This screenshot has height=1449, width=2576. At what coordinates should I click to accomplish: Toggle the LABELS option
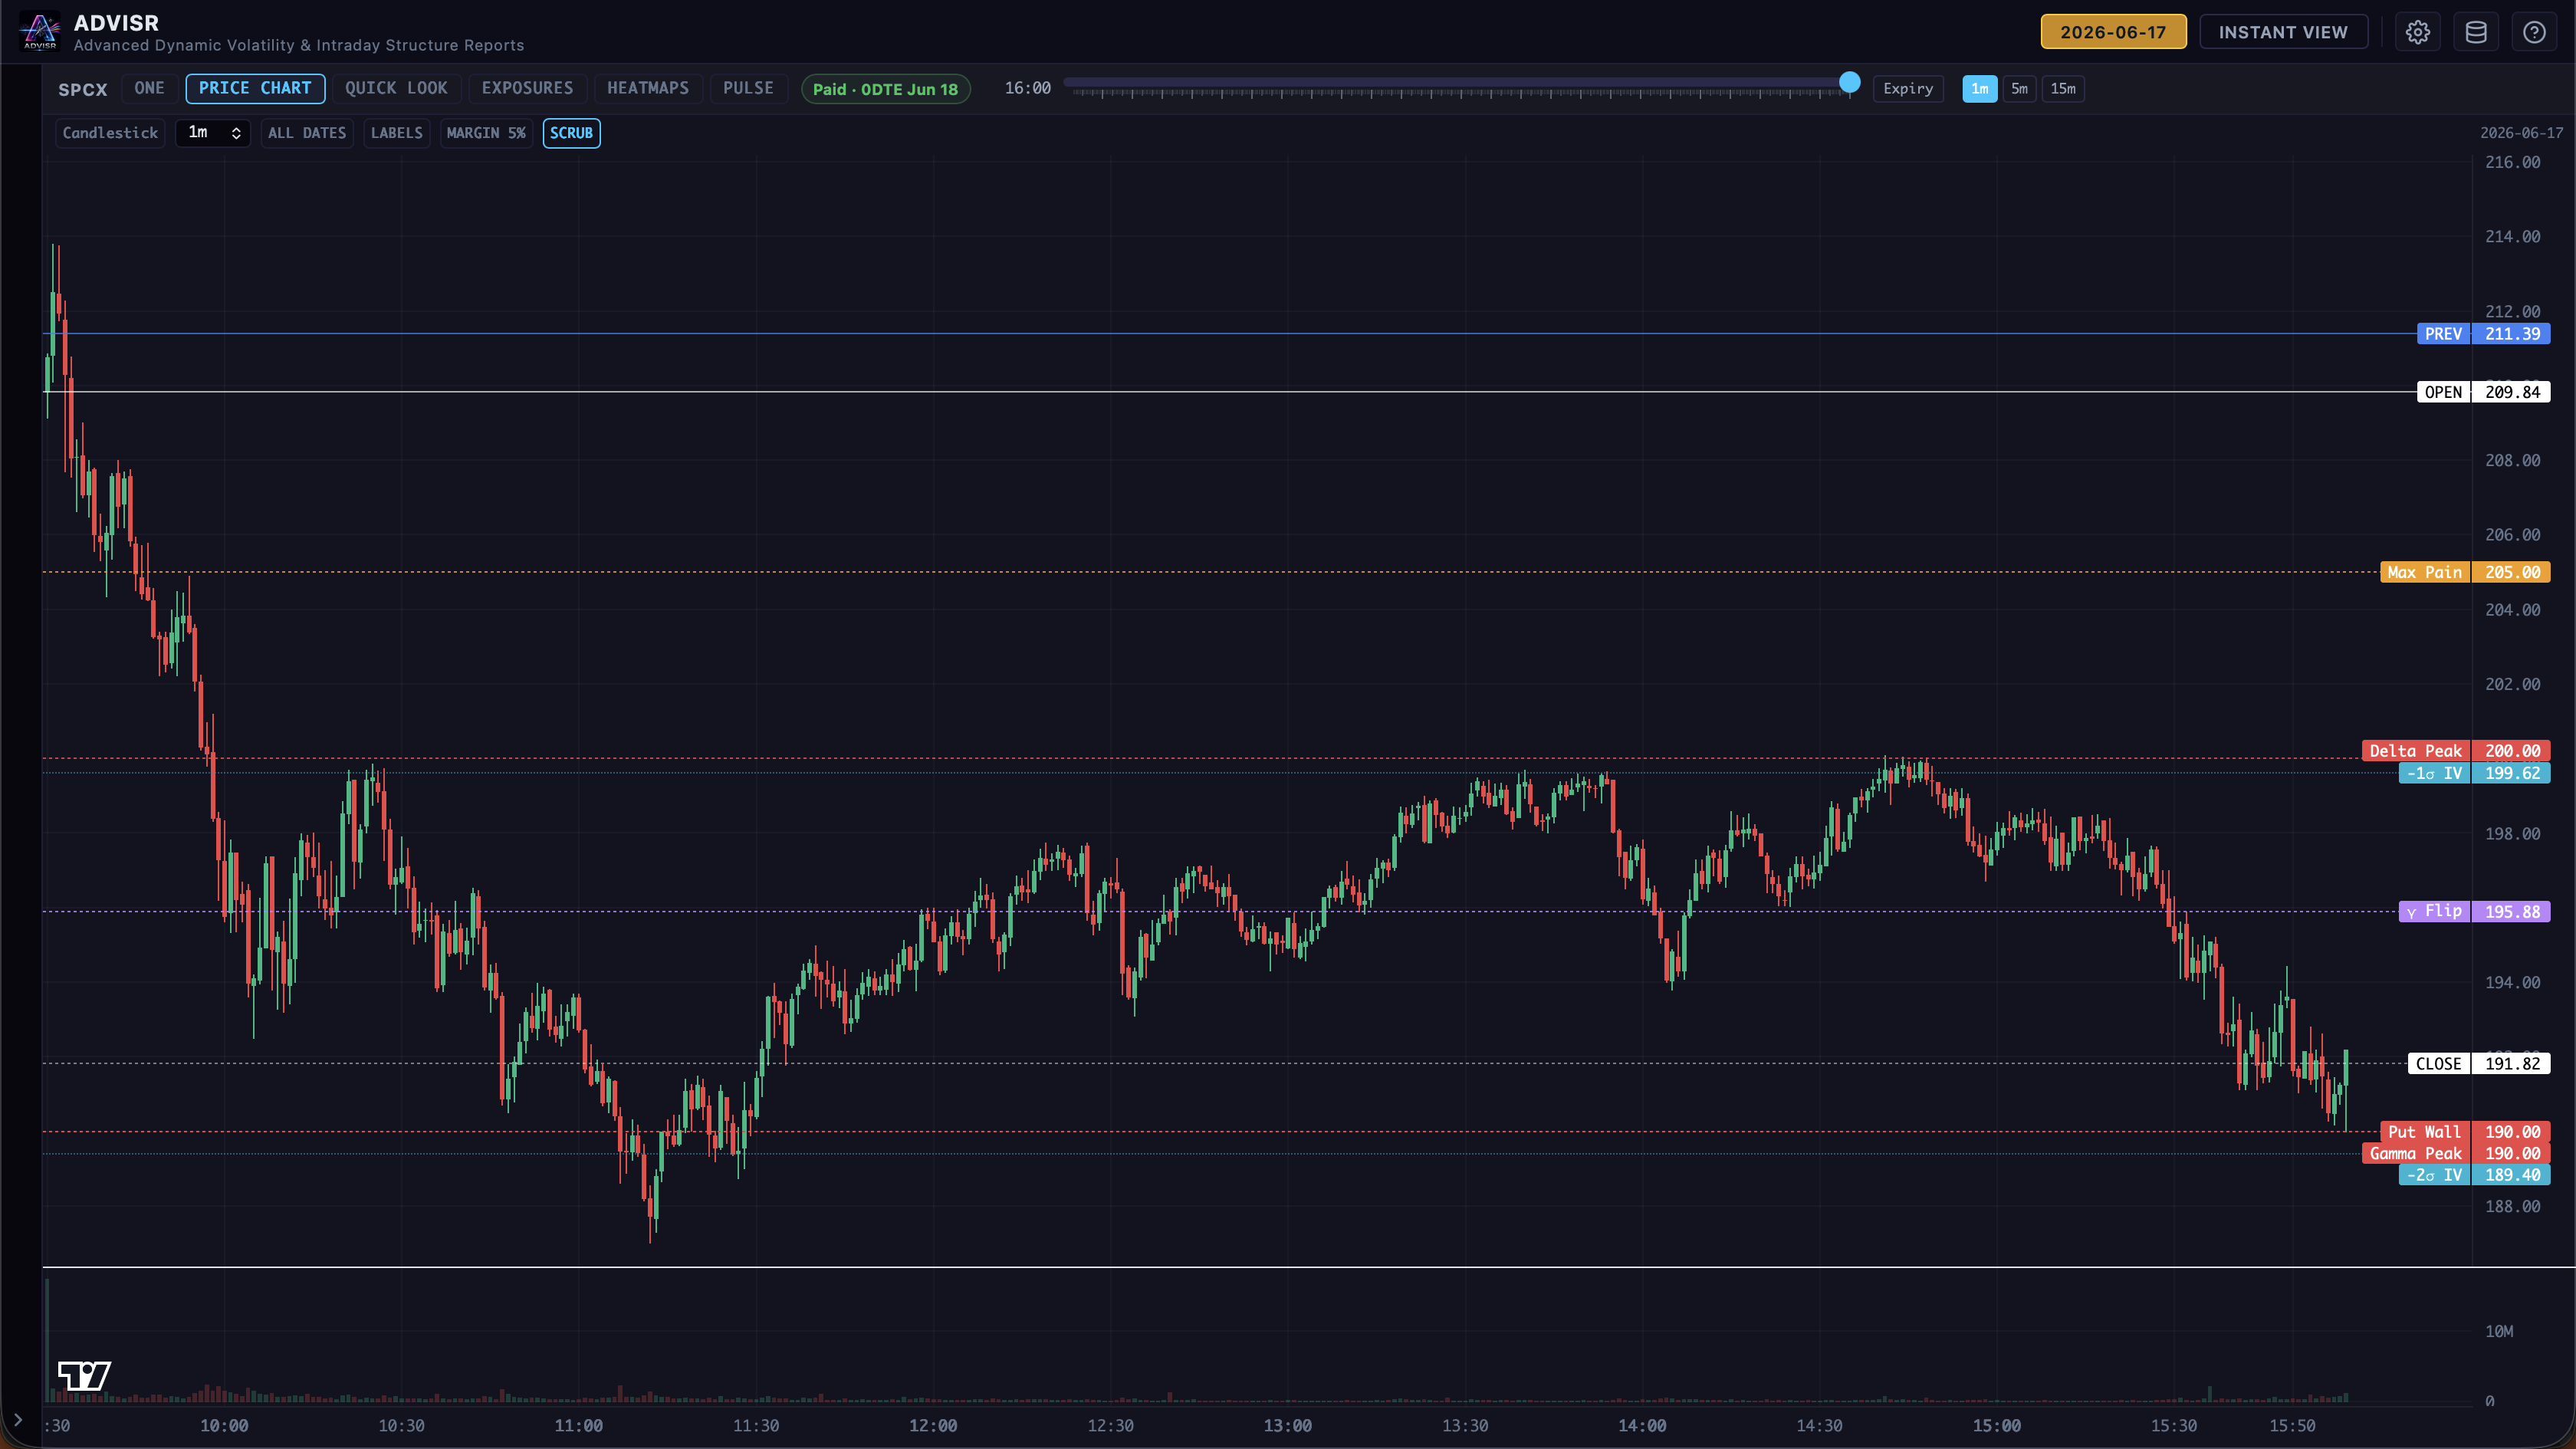(x=396, y=133)
